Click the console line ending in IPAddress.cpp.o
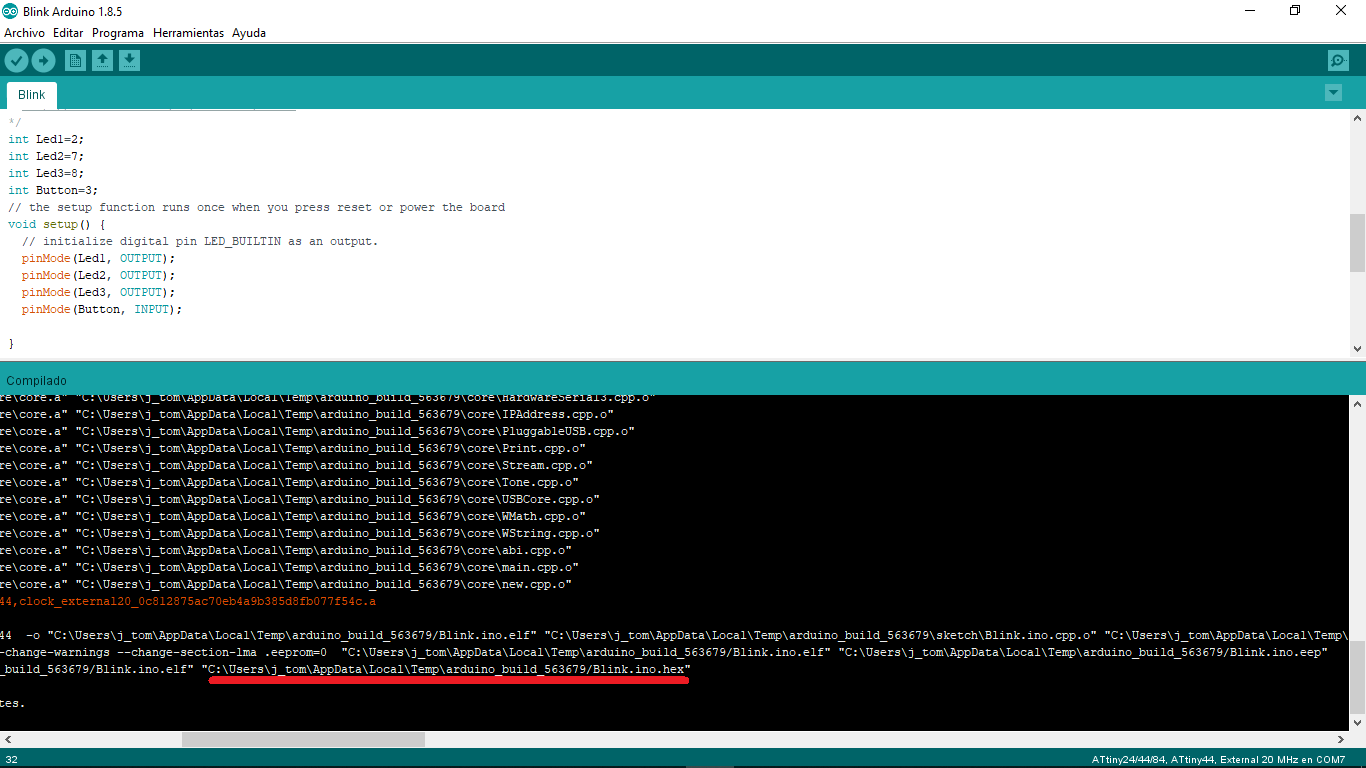This screenshot has height=768, width=1366. [307, 415]
